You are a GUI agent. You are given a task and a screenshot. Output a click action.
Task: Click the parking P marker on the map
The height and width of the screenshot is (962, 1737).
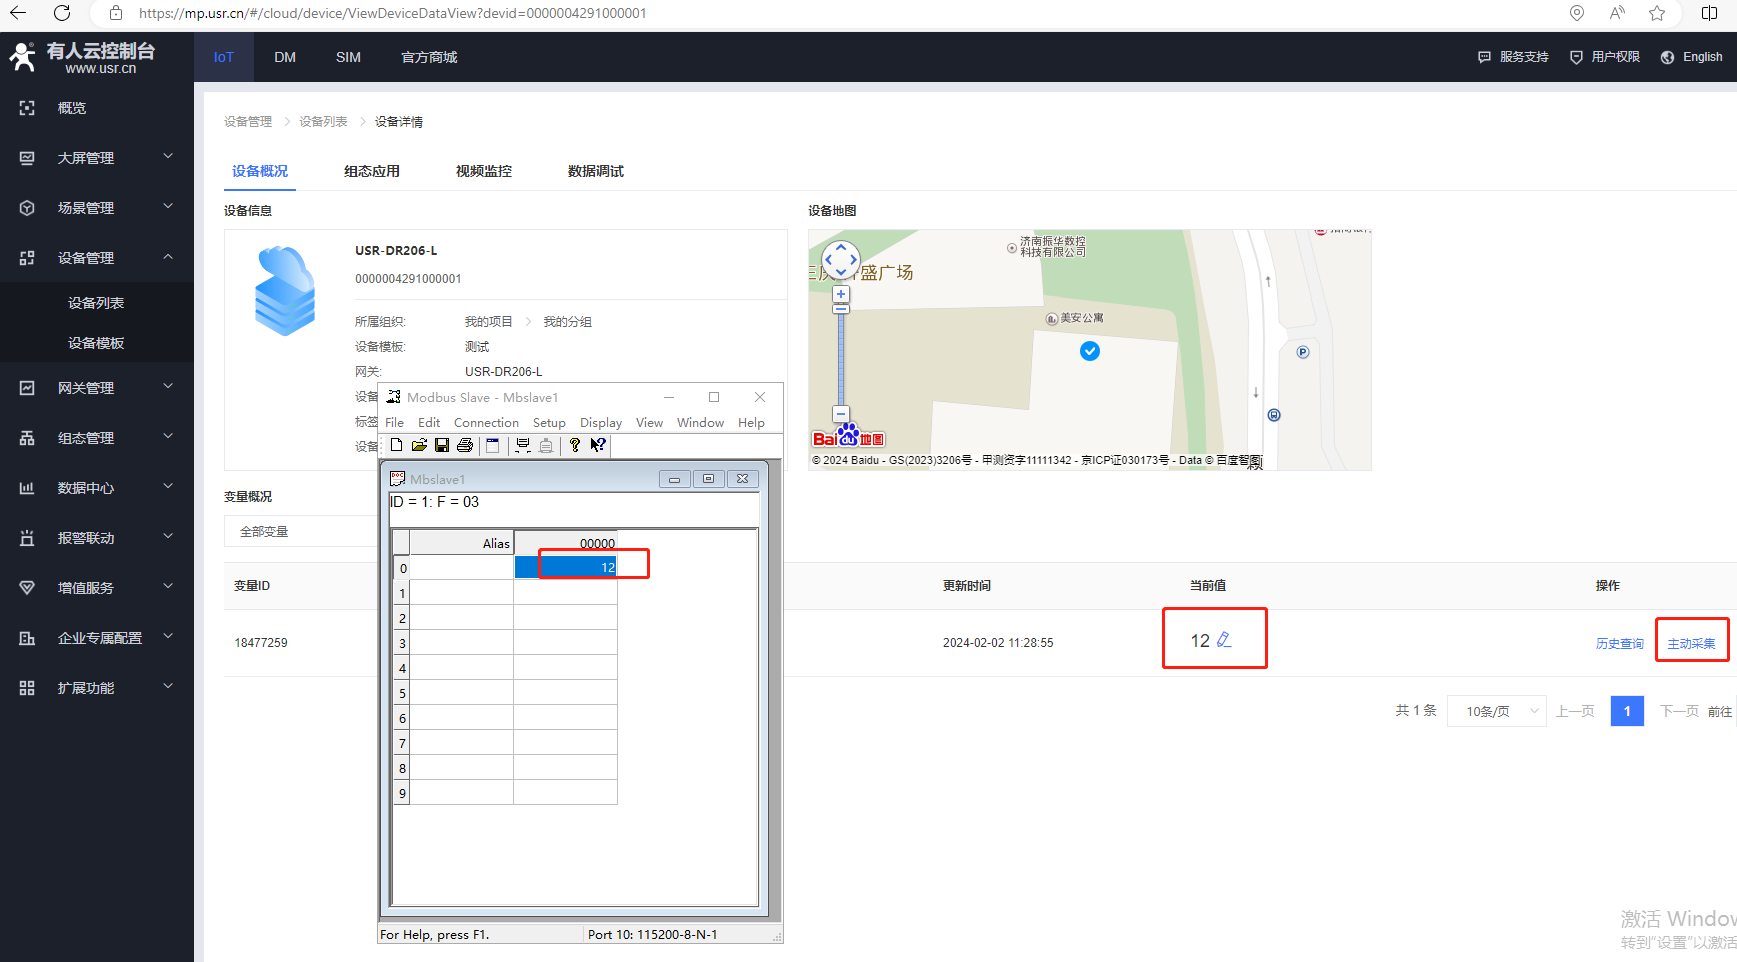1303,352
